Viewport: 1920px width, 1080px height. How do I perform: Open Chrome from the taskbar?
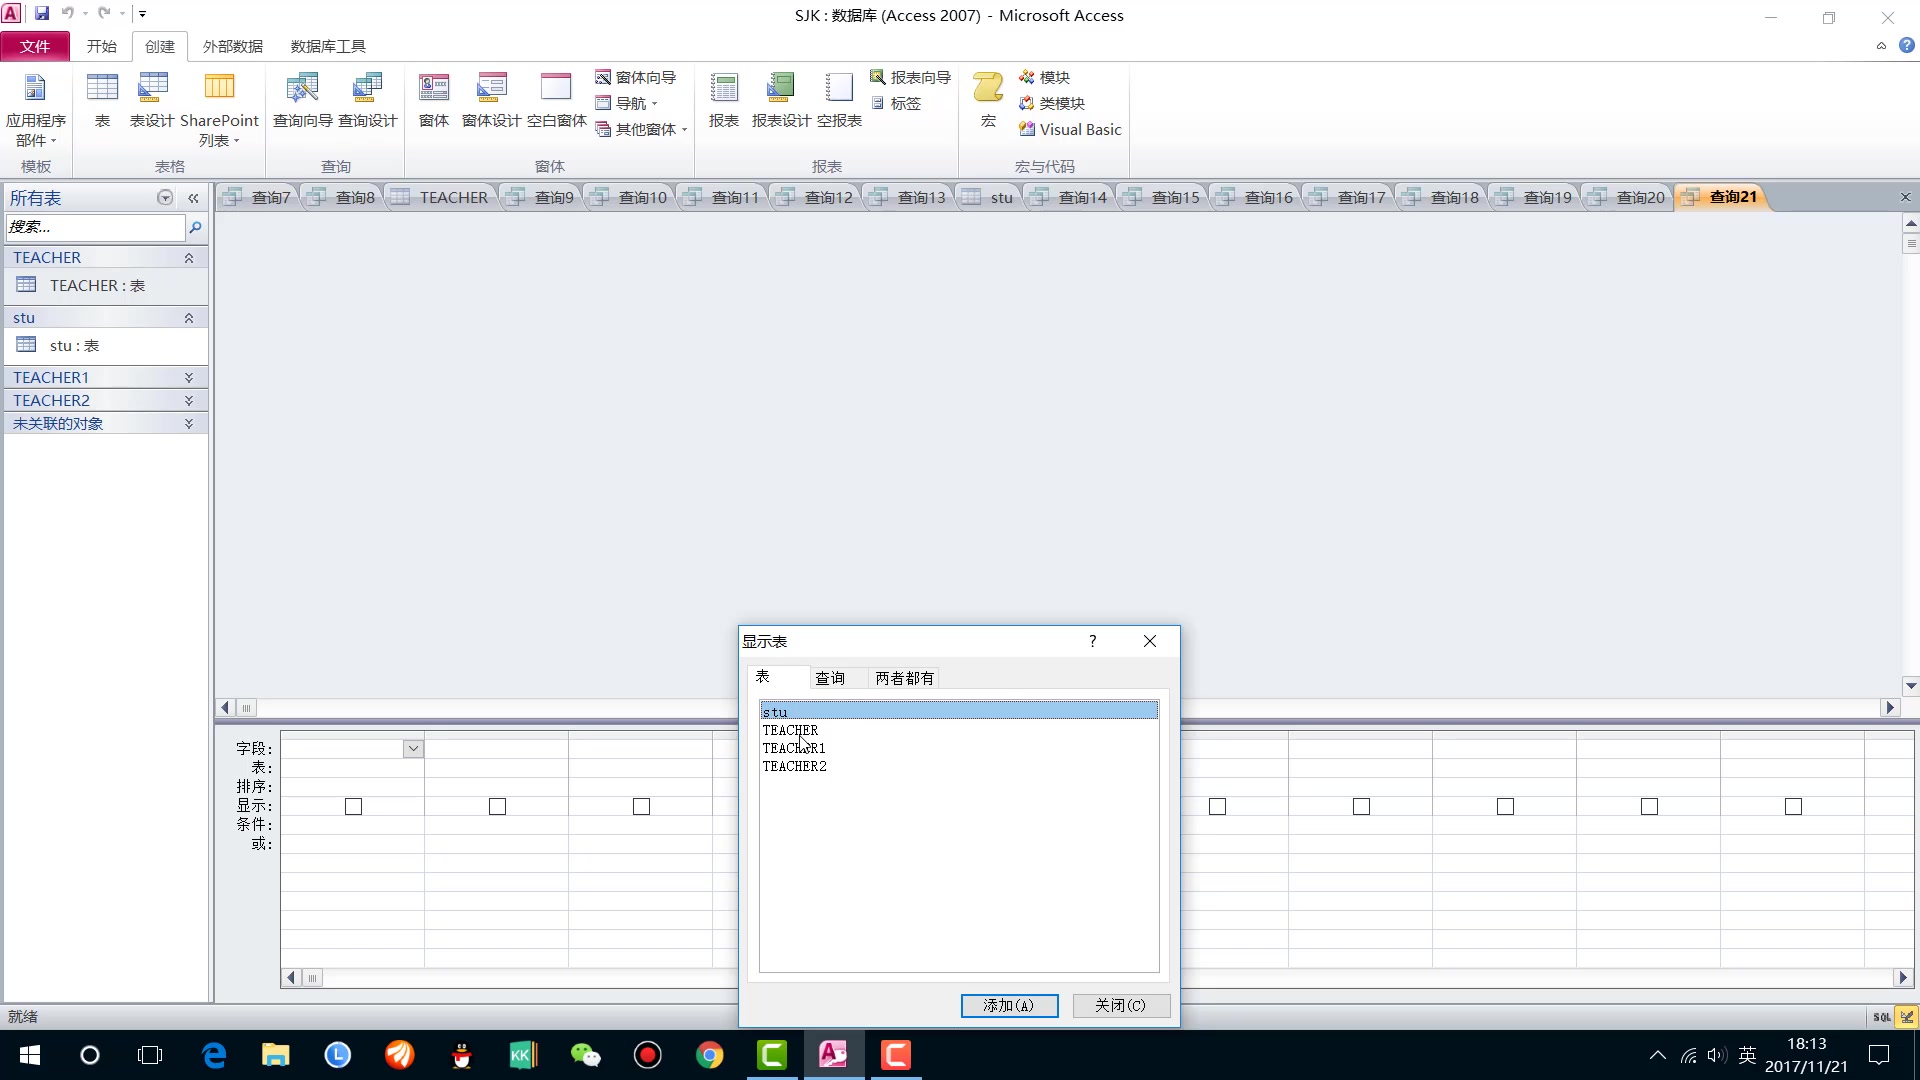[x=709, y=1055]
